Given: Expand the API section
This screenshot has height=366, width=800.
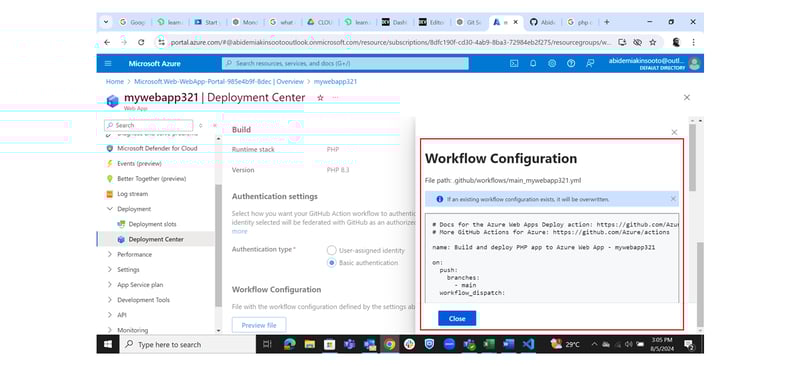Looking at the screenshot, I should (x=110, y=315).
